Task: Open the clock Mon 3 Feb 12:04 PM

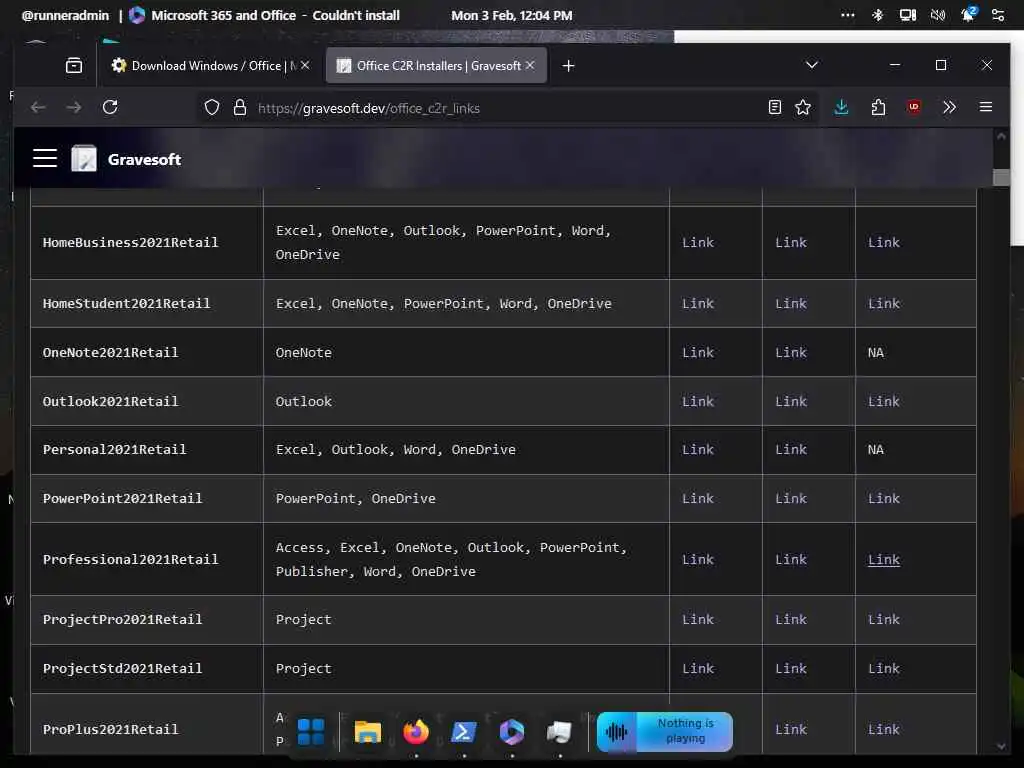Action: click(x=511, y=15)
